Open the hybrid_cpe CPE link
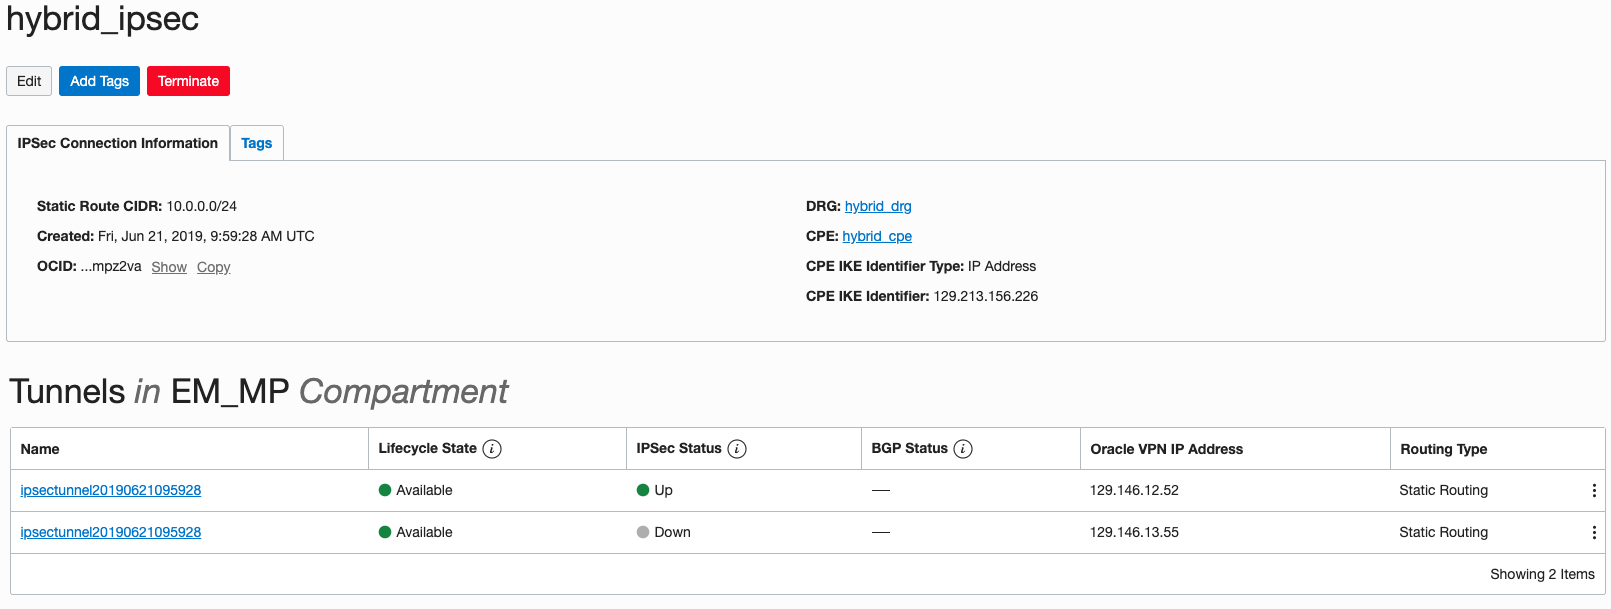The width and height of the screenshot is (1611, 609). pos(877,236)
